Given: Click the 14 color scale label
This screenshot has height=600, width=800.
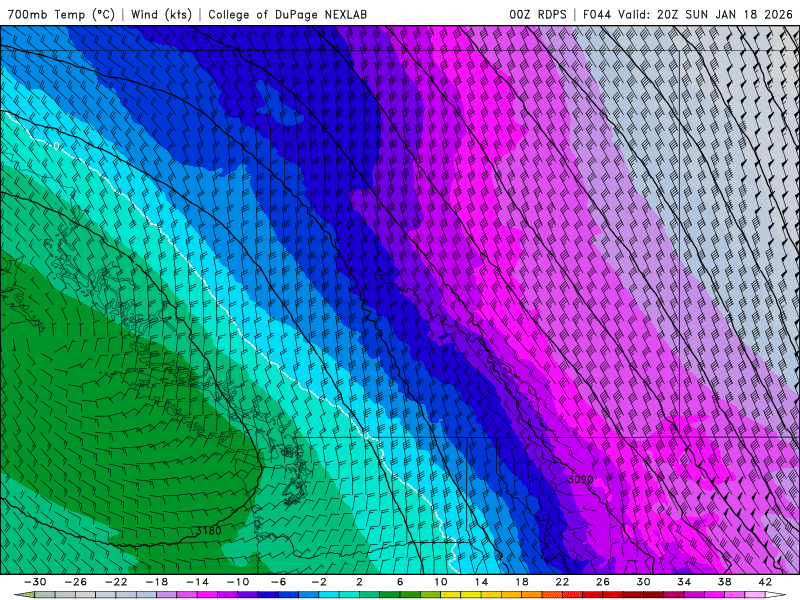Looking at the screenshot, I should (x=481, y=582).
